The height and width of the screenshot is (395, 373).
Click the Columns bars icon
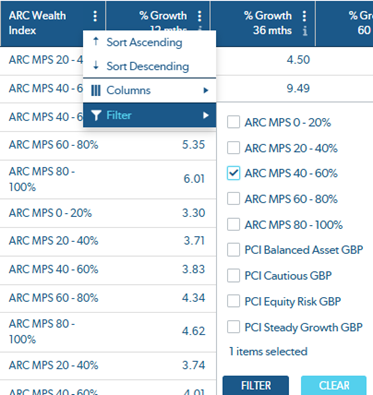point(96,90)
